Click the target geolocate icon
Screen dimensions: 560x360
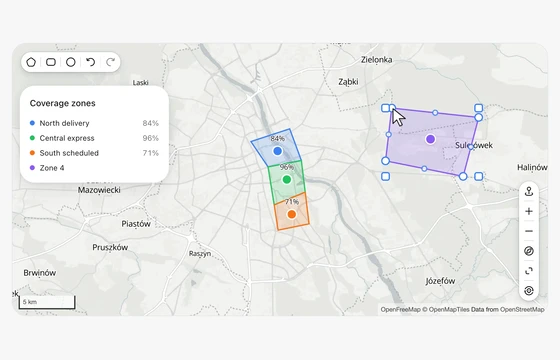pos(529,291)
